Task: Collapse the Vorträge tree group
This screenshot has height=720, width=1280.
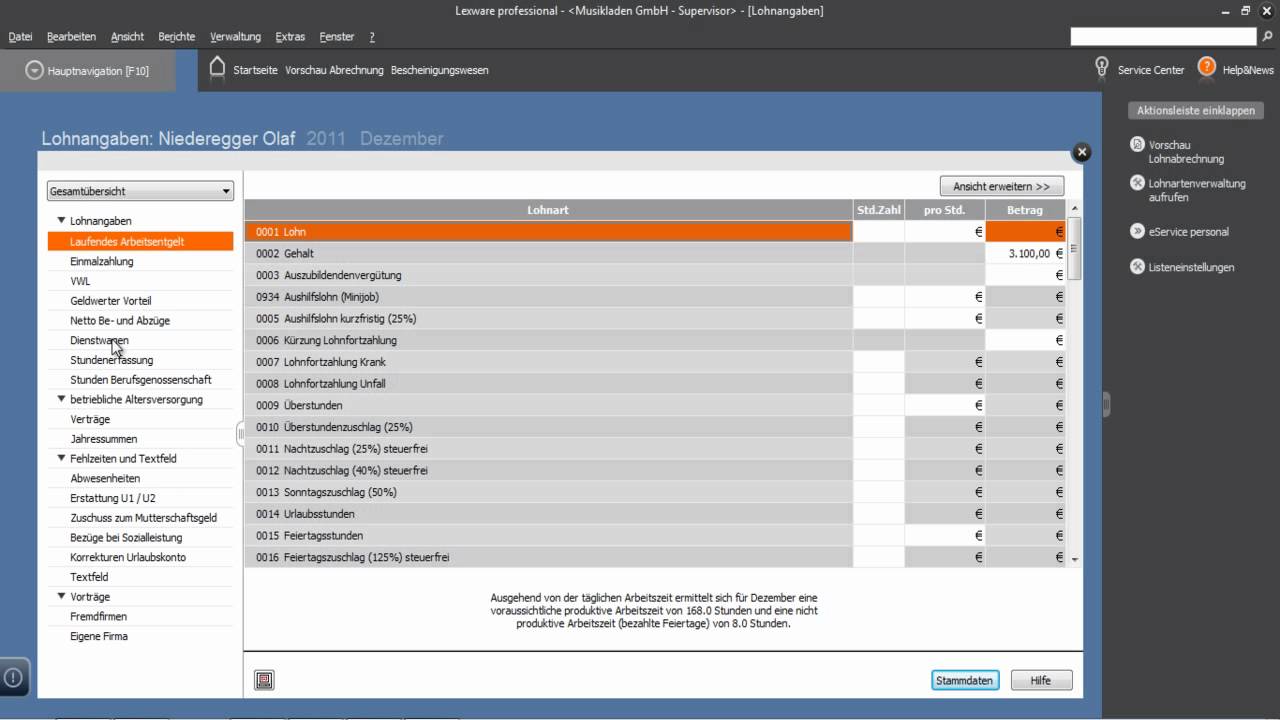Action: point(61,596)
